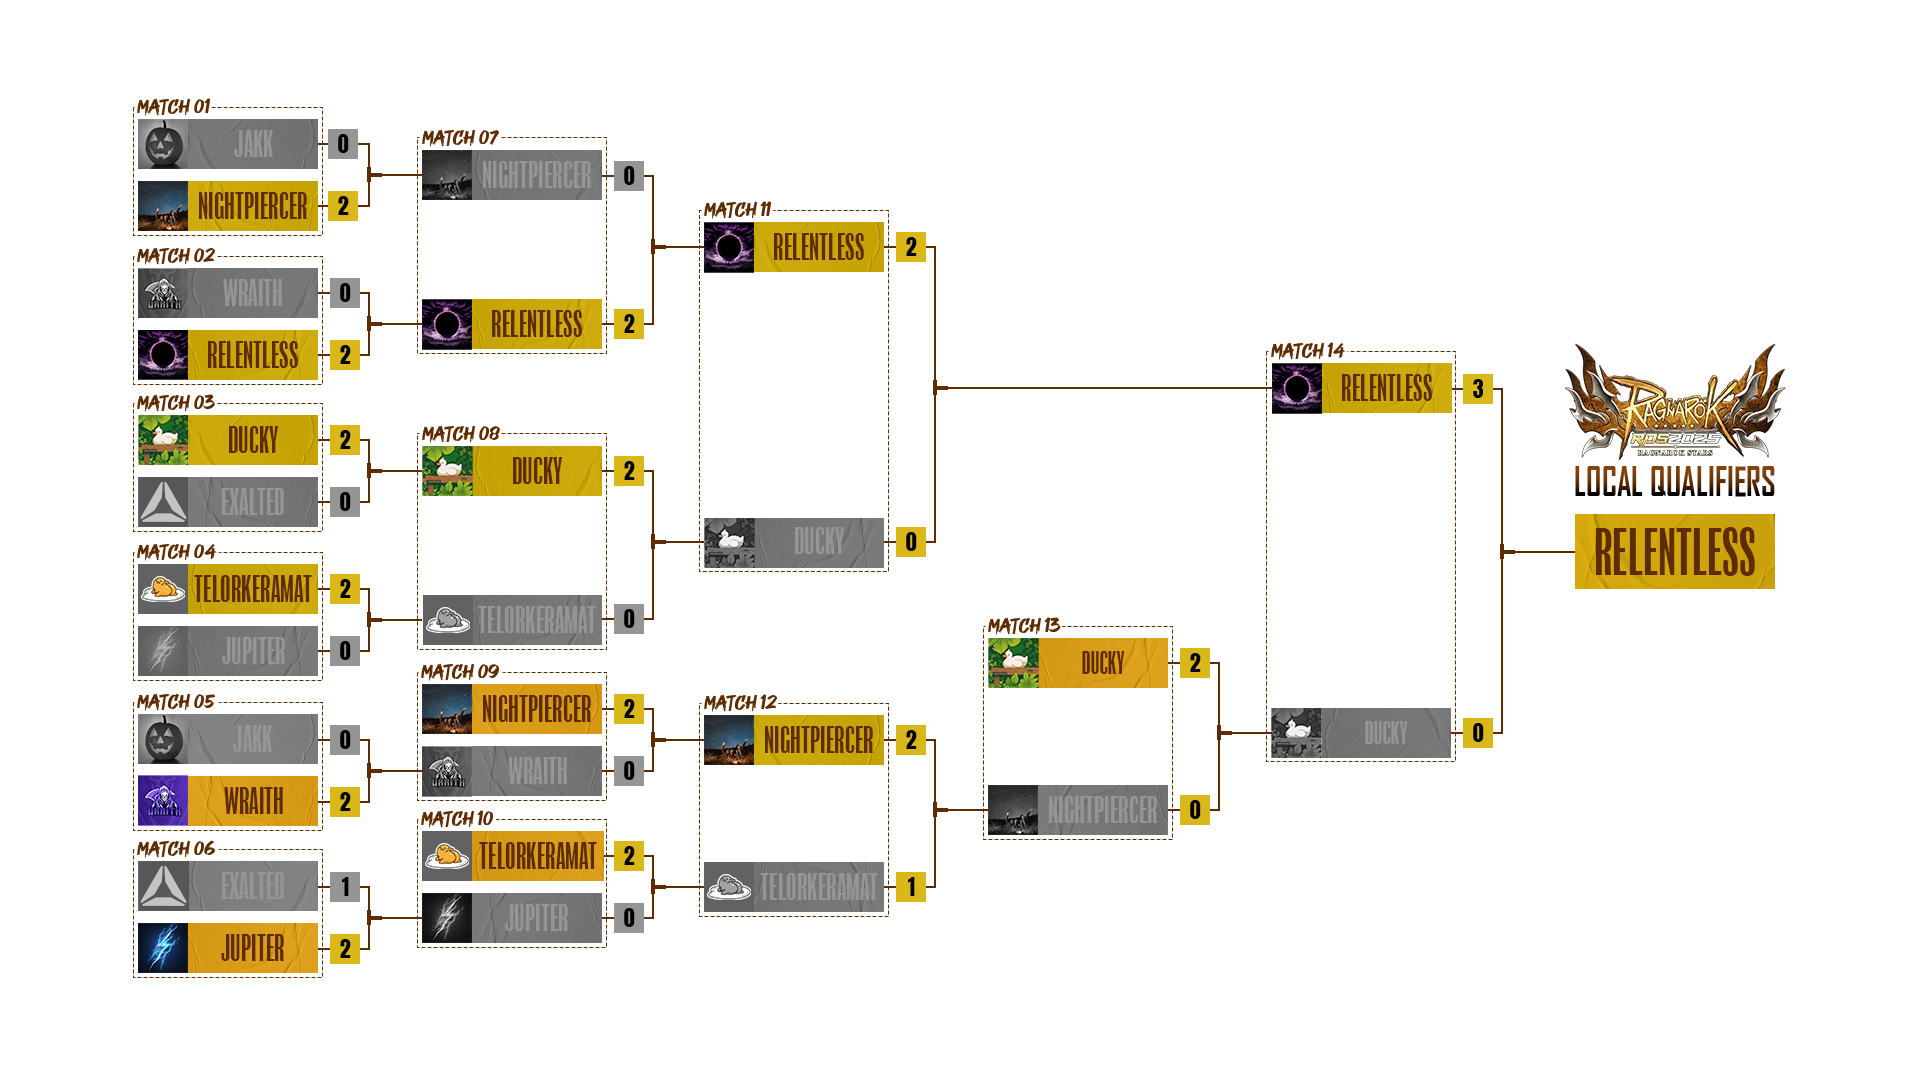Select the DUCKY winner bar in Match 08

coord(538,471)
